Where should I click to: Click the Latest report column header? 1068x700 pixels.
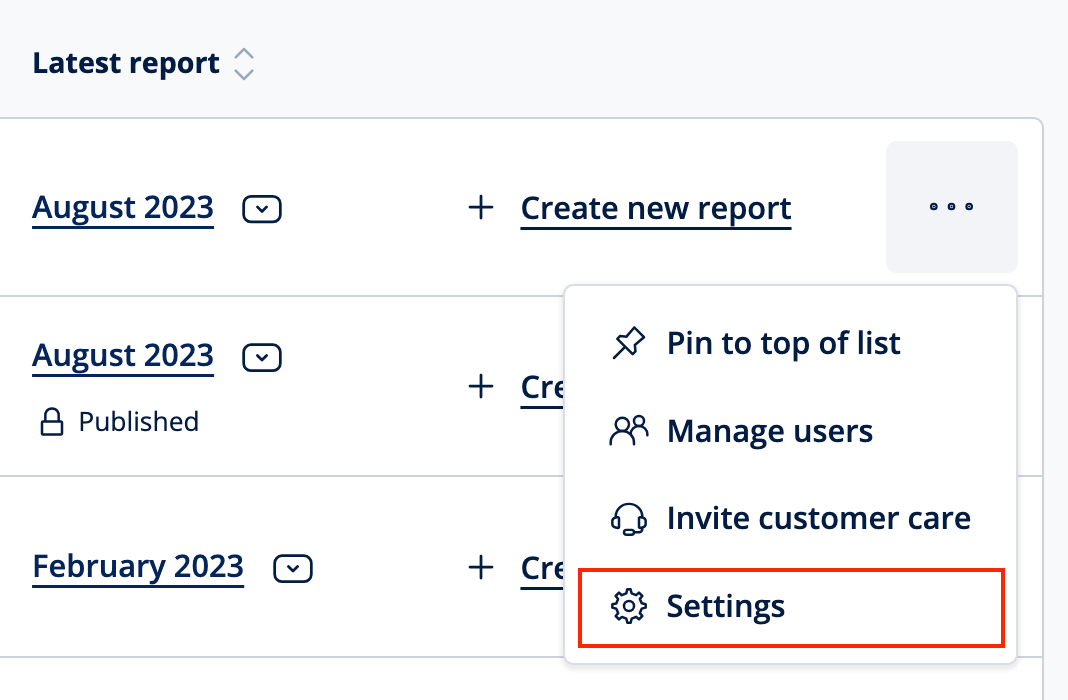(127, 62)
